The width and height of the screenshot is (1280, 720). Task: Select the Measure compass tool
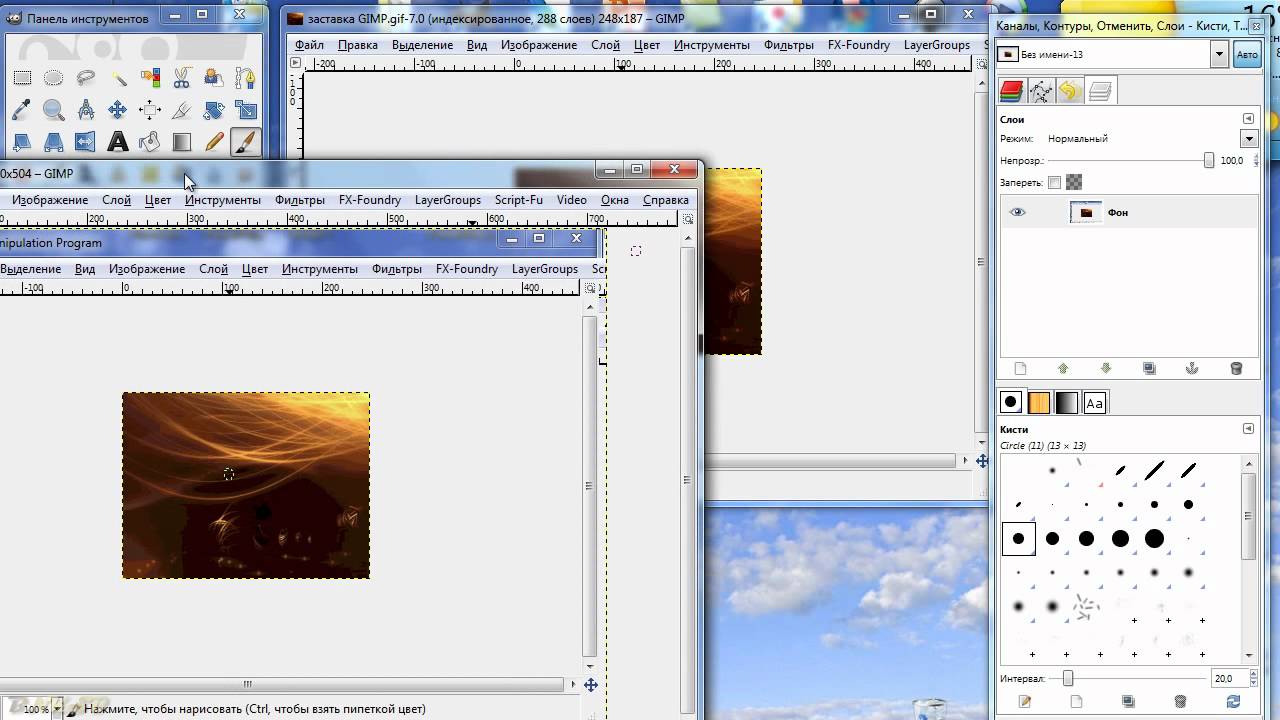coord(86,110)
